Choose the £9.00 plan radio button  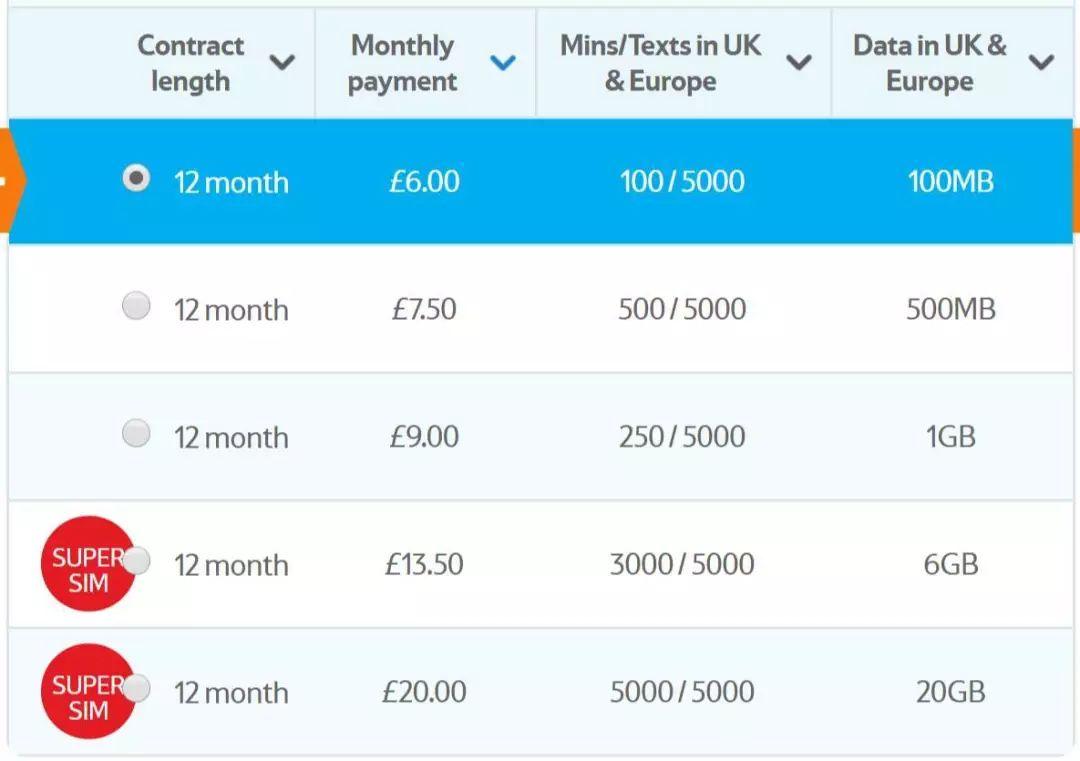coord(136,434)
